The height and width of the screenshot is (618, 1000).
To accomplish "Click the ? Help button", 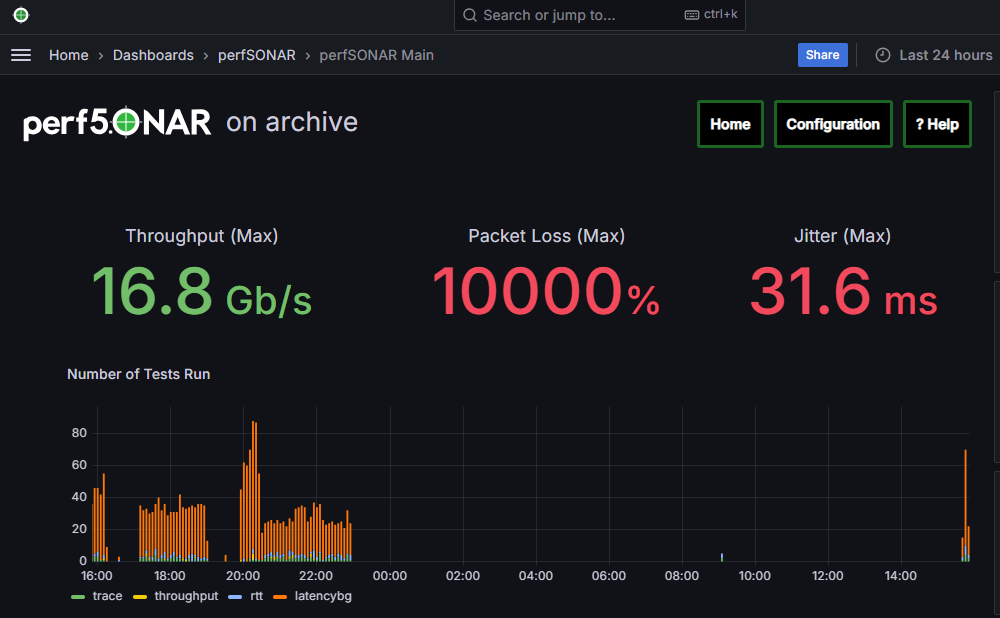I will tap(937, 124).
